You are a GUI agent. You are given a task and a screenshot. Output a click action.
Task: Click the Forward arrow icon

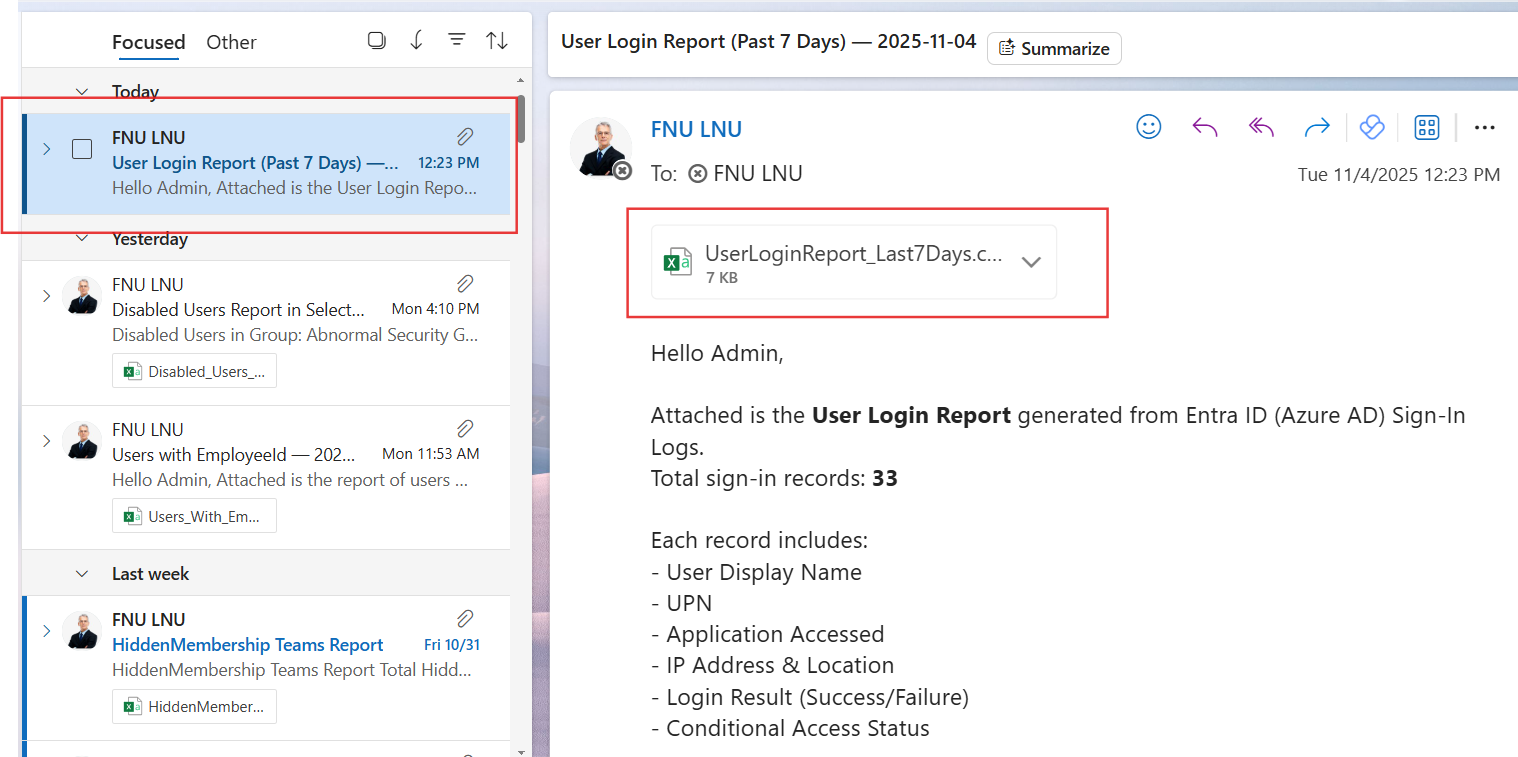pyautogui.click(x=1317, y=127)
